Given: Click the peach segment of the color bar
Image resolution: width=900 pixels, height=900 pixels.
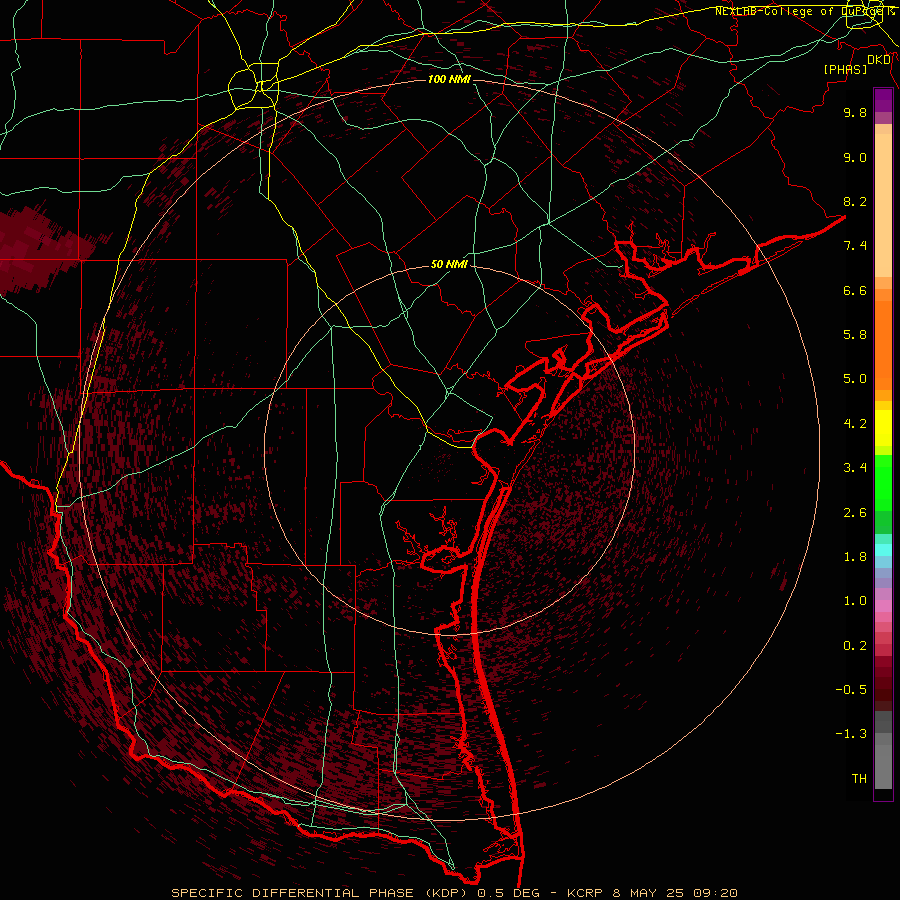Looking at the screenshot, I should (x=883, y=201).
